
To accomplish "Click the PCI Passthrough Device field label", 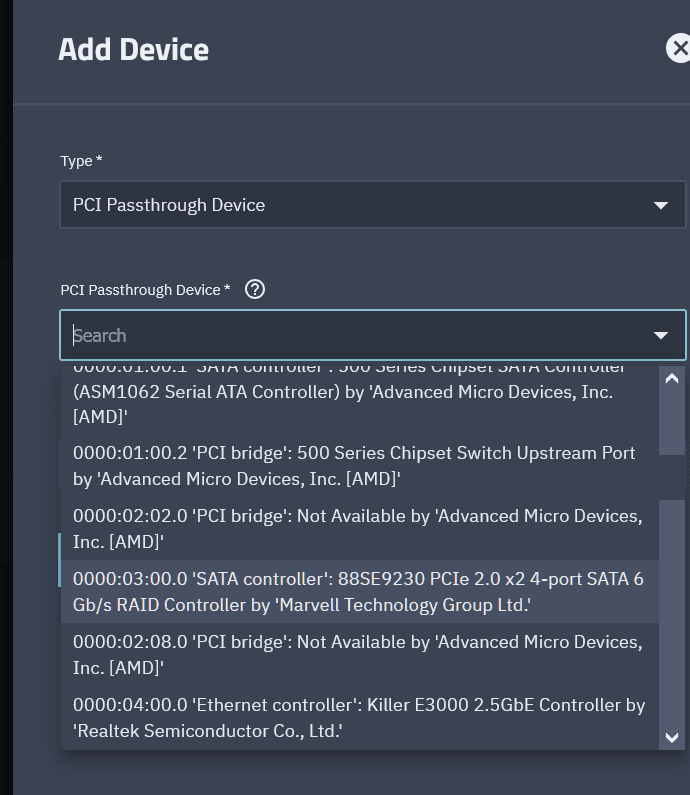I will [x=145, y=290].
